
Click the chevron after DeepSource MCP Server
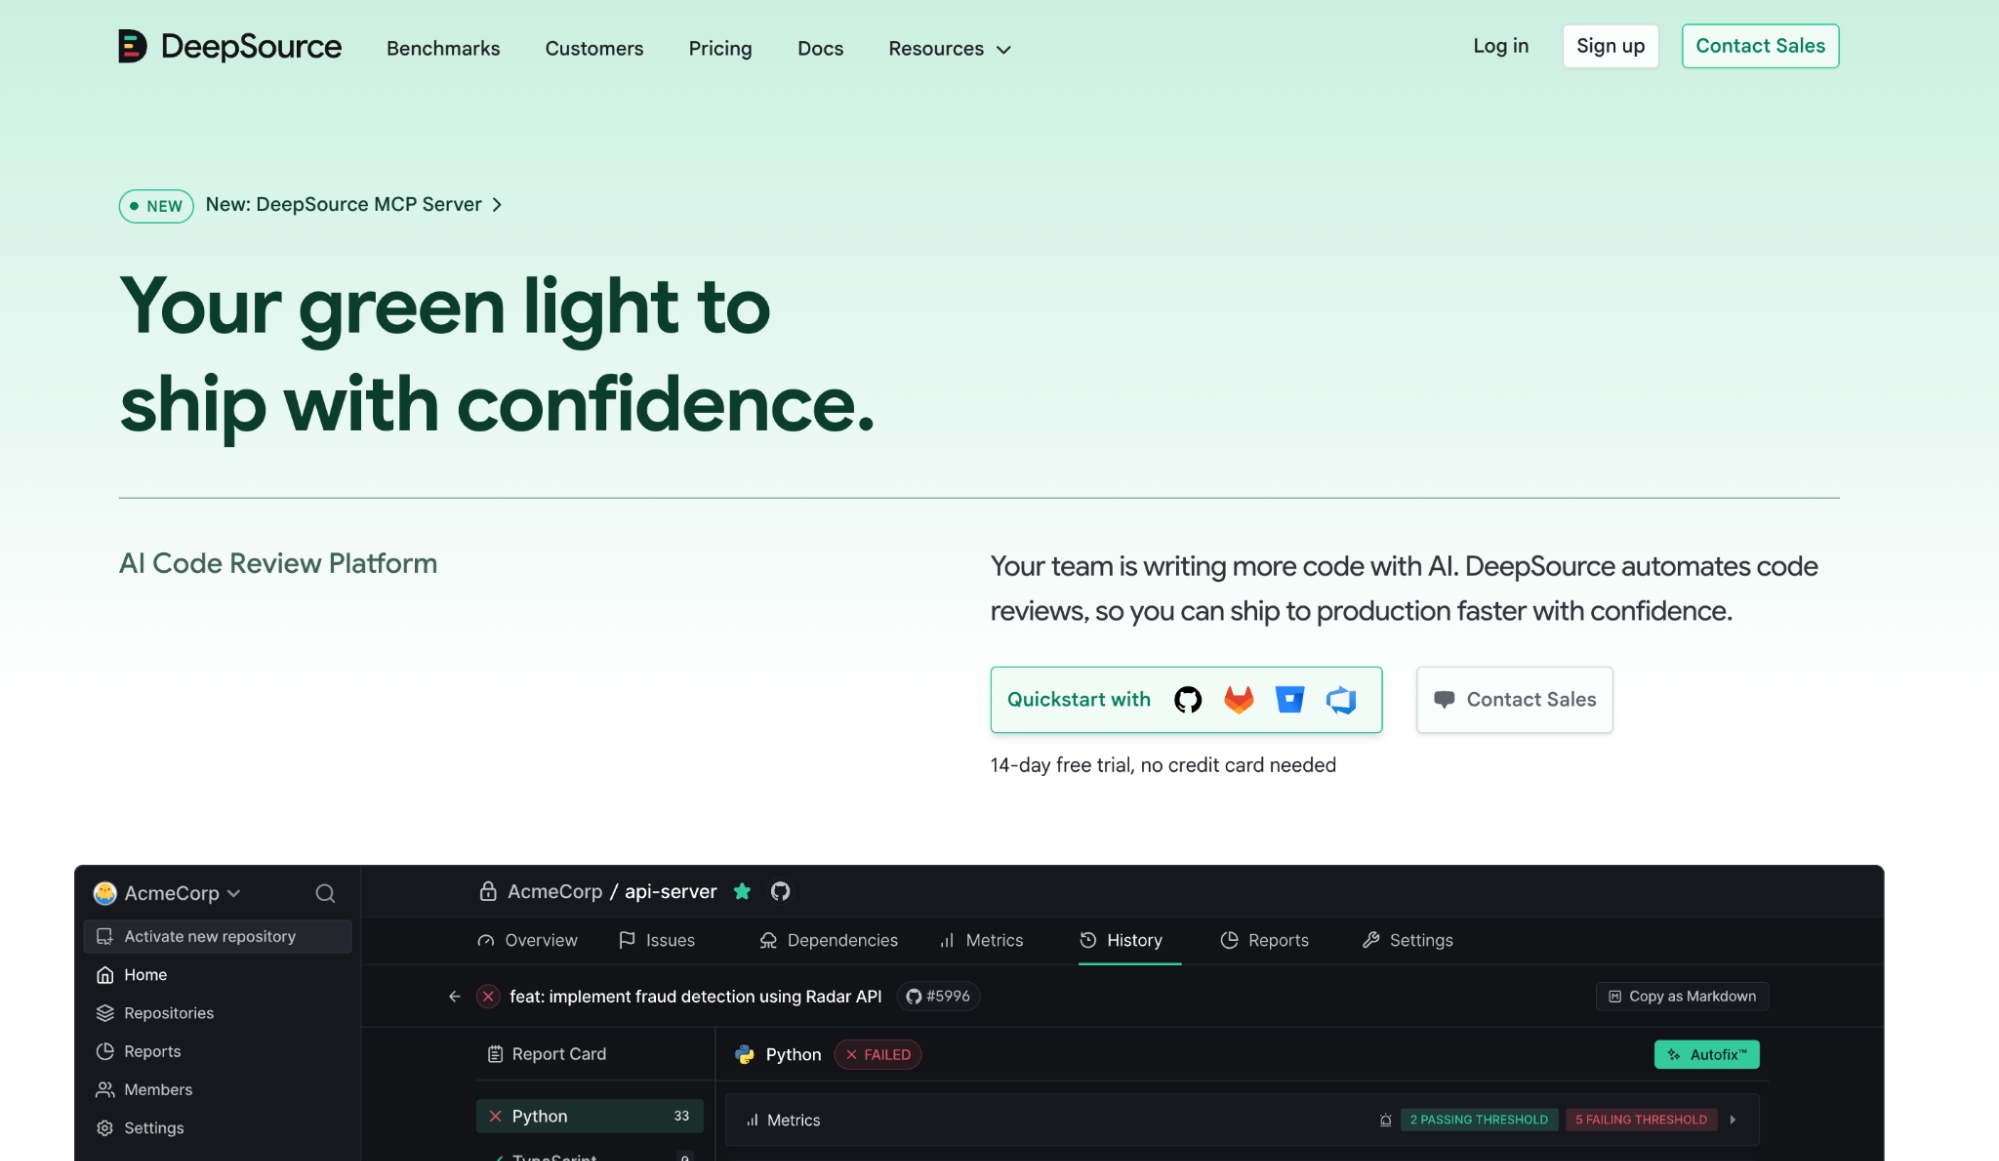[497, 205]
